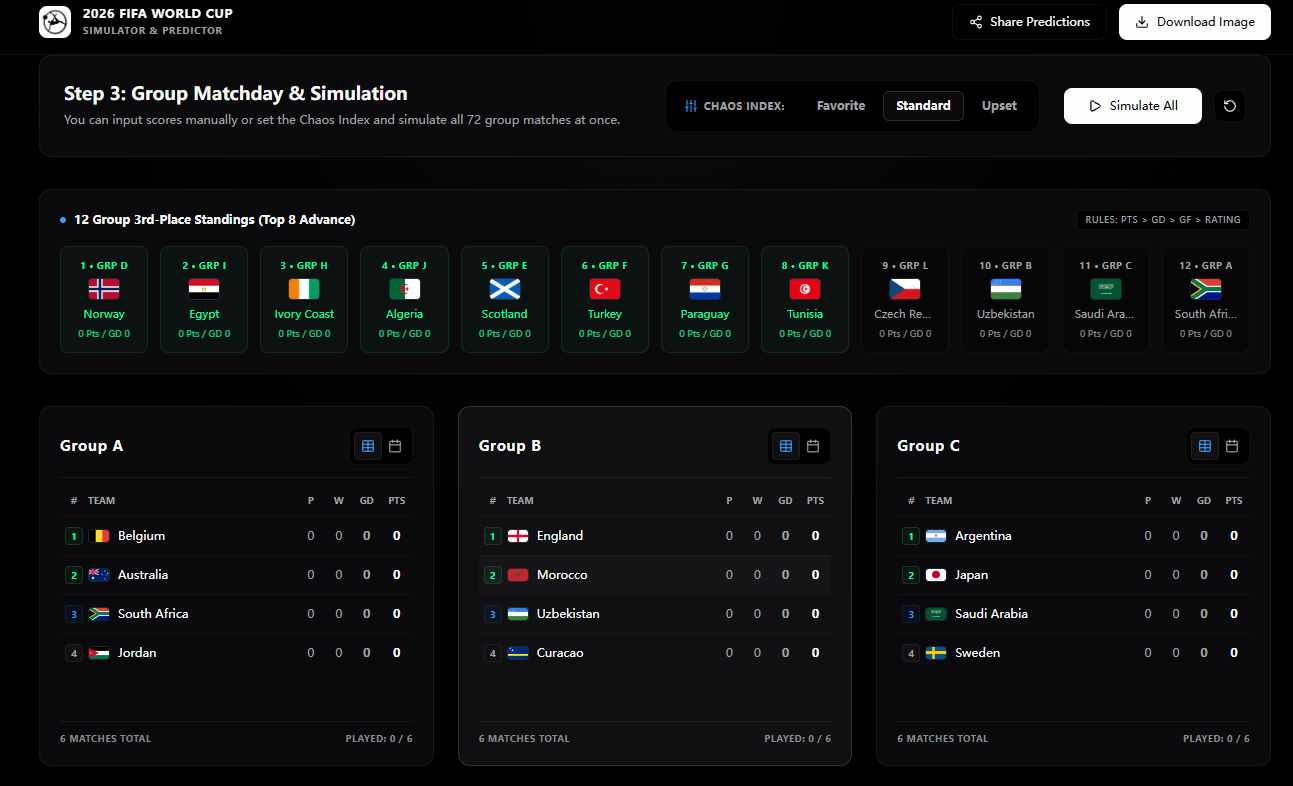
Task: Select the Egypt third-place card
Action: [x=204, y=300]
